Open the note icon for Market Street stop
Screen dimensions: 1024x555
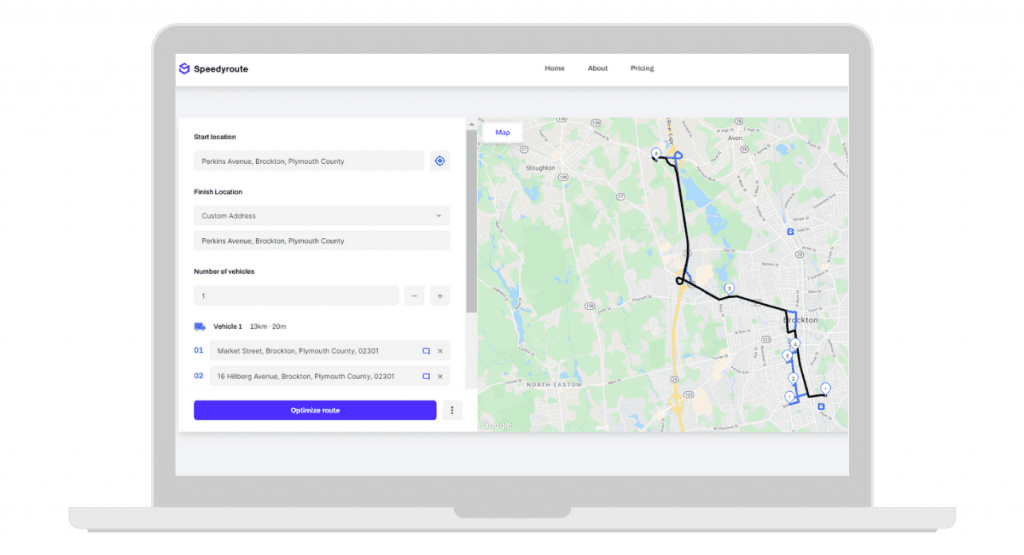426,351
